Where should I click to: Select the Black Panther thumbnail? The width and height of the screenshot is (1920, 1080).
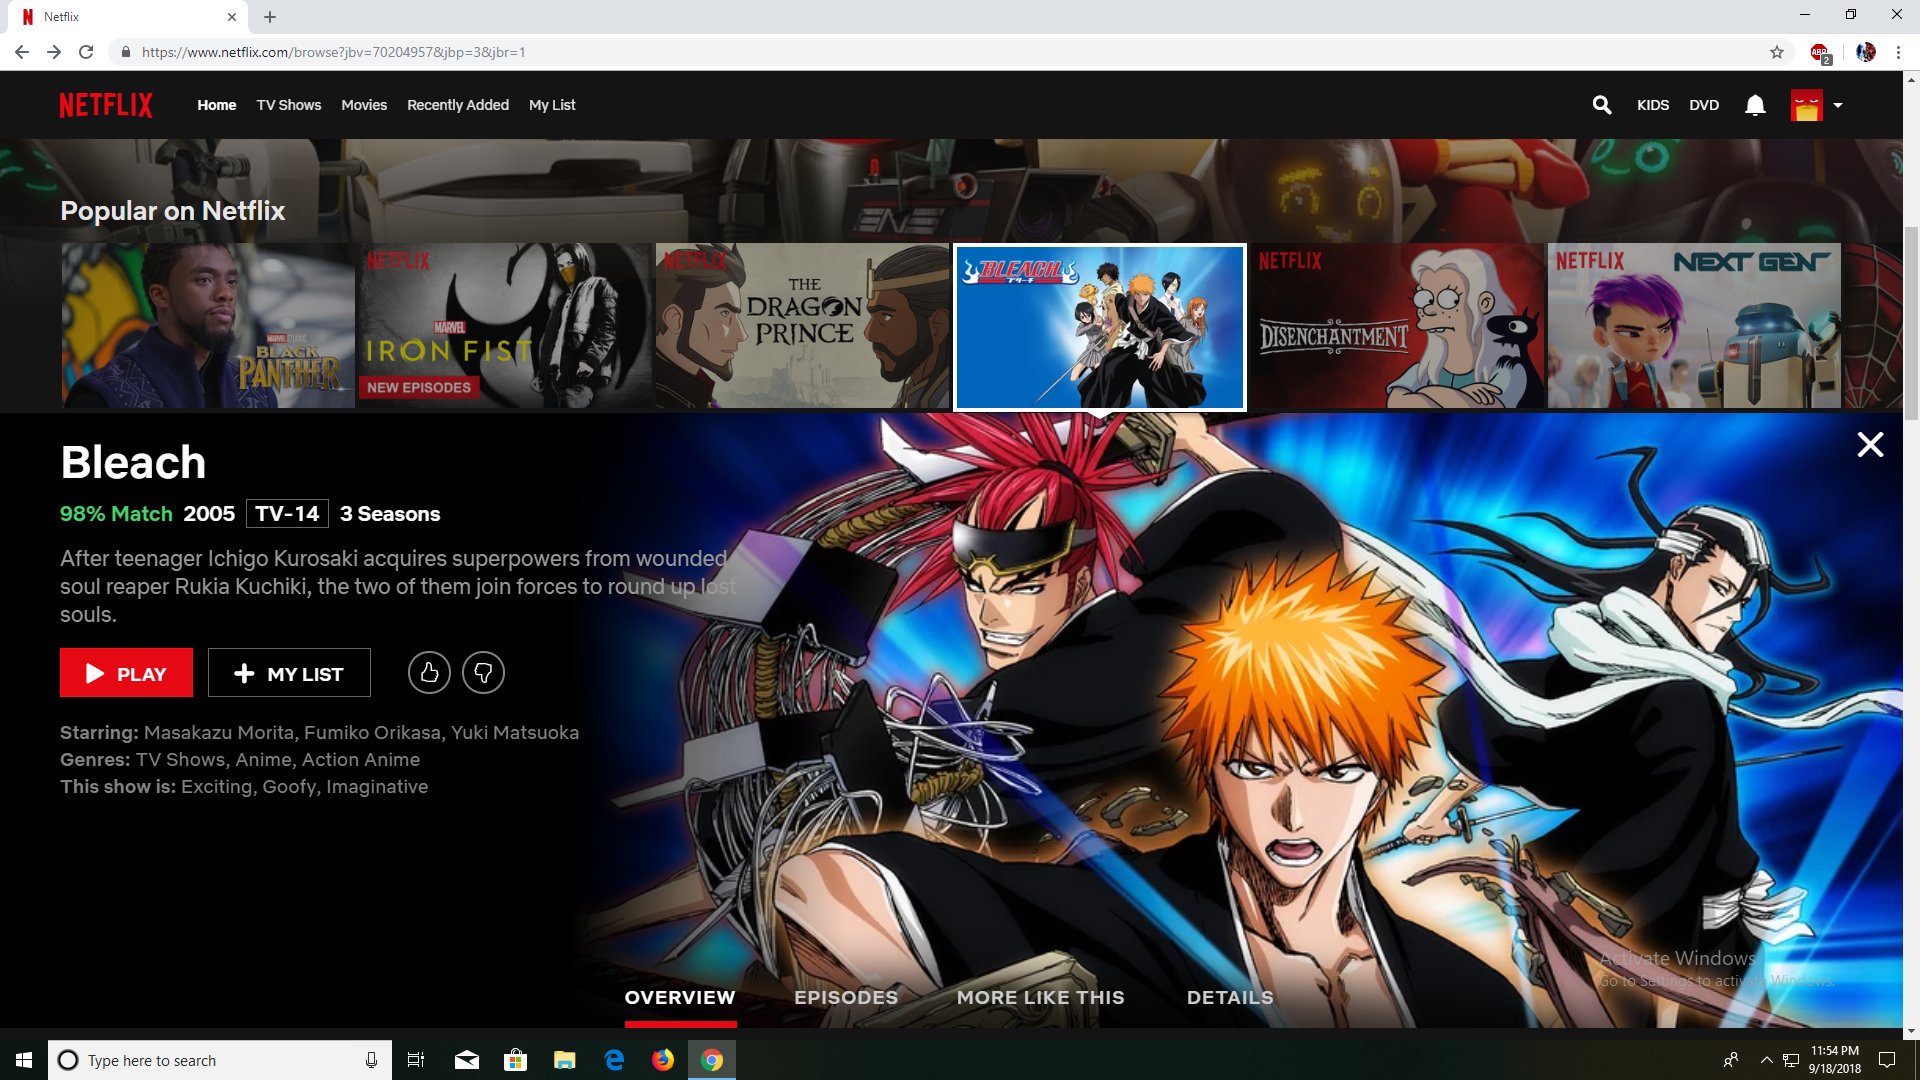(208, 326)
